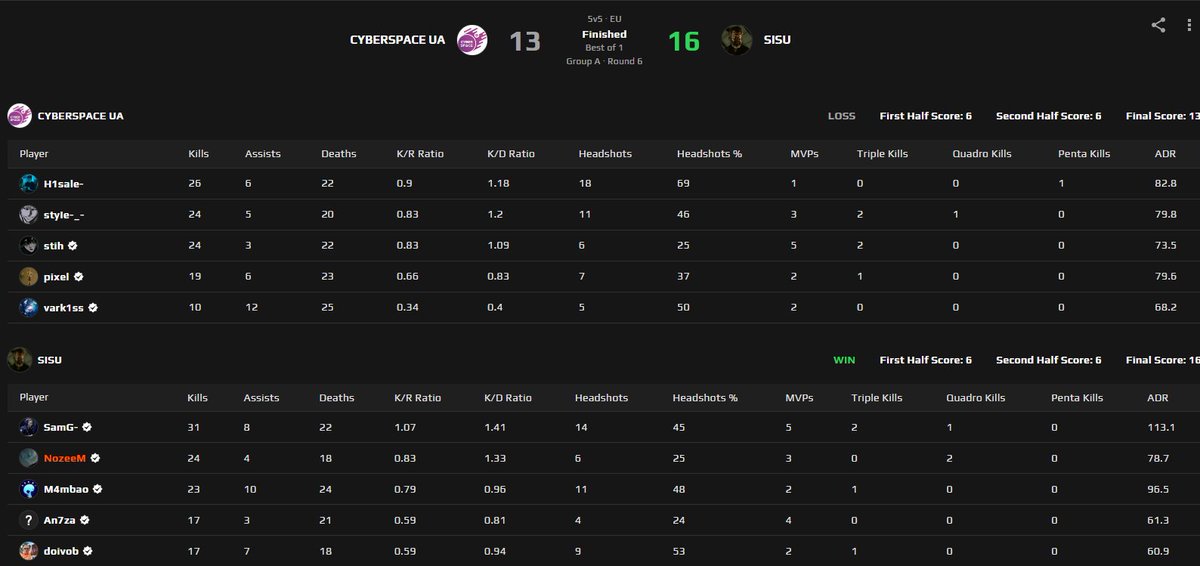Screen dimensions: 1200x566
Task: Sort SISU table by K/D Ratio column
Action: (x=507, y=397)
